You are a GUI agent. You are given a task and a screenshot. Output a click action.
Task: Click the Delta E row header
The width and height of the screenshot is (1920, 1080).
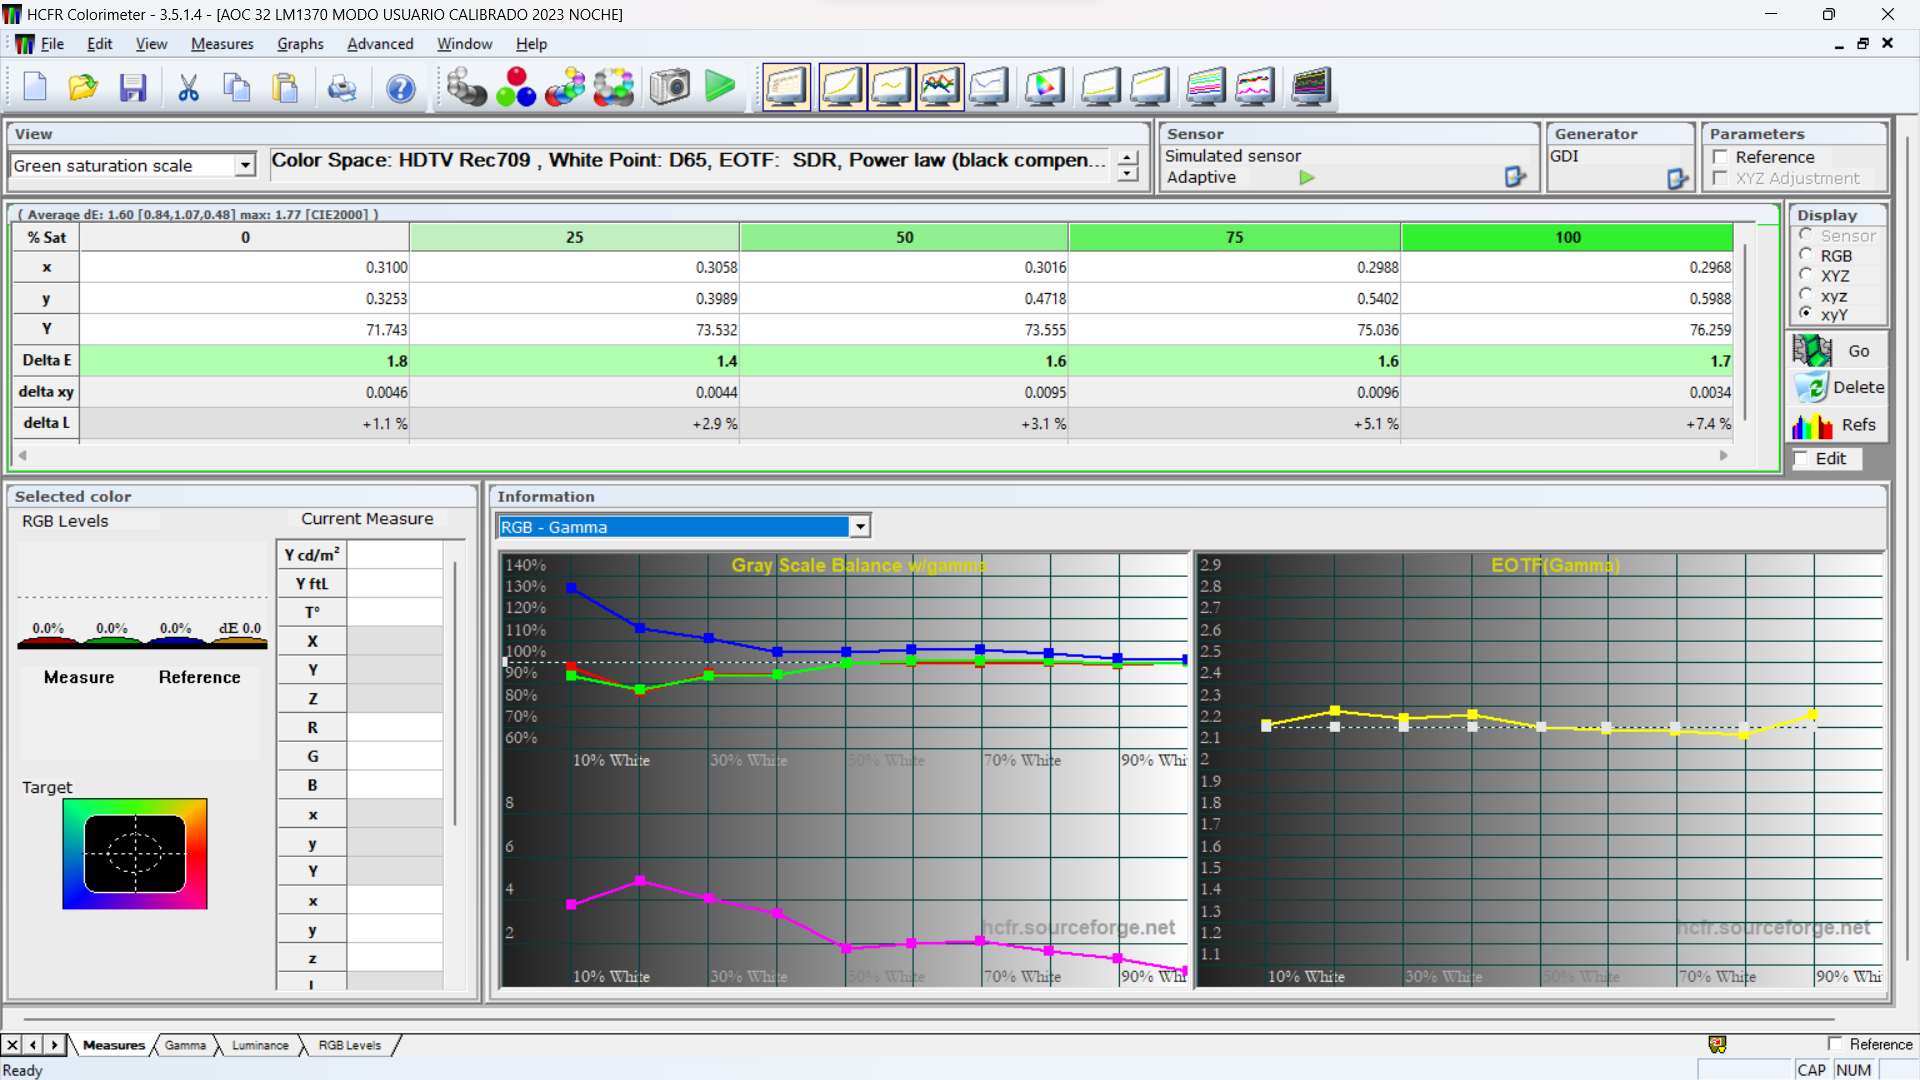pos(46,360)
